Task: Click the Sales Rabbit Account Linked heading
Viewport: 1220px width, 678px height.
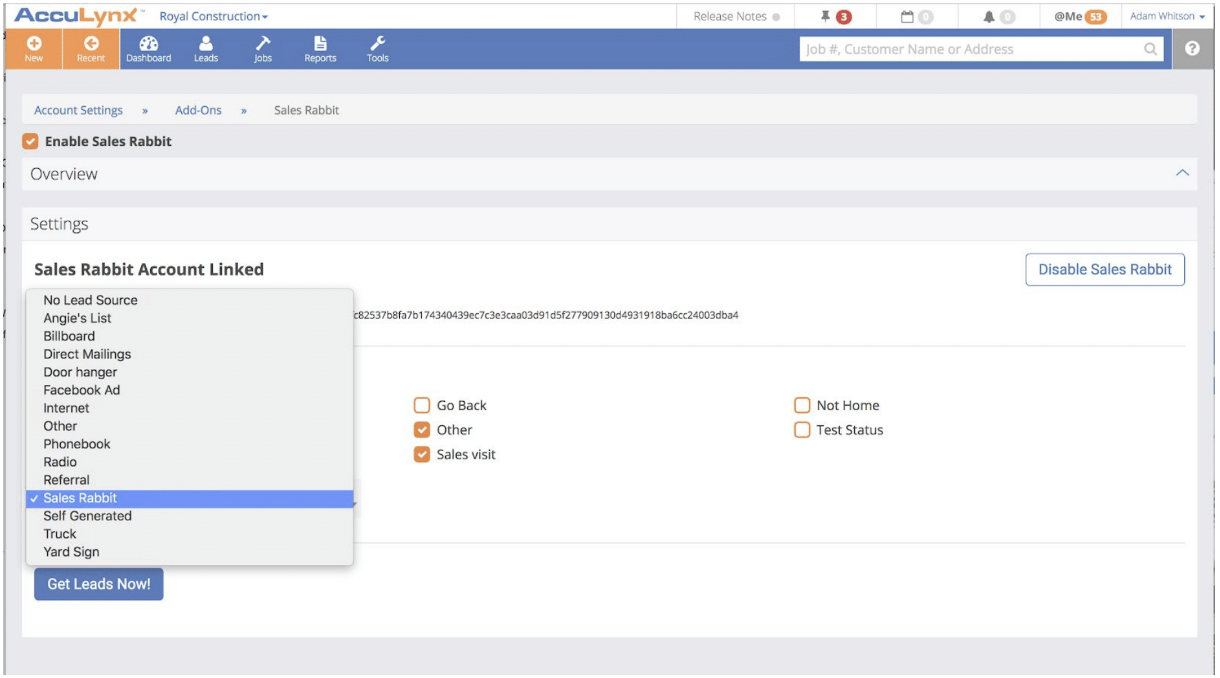Action: click(x=149, y=269)
